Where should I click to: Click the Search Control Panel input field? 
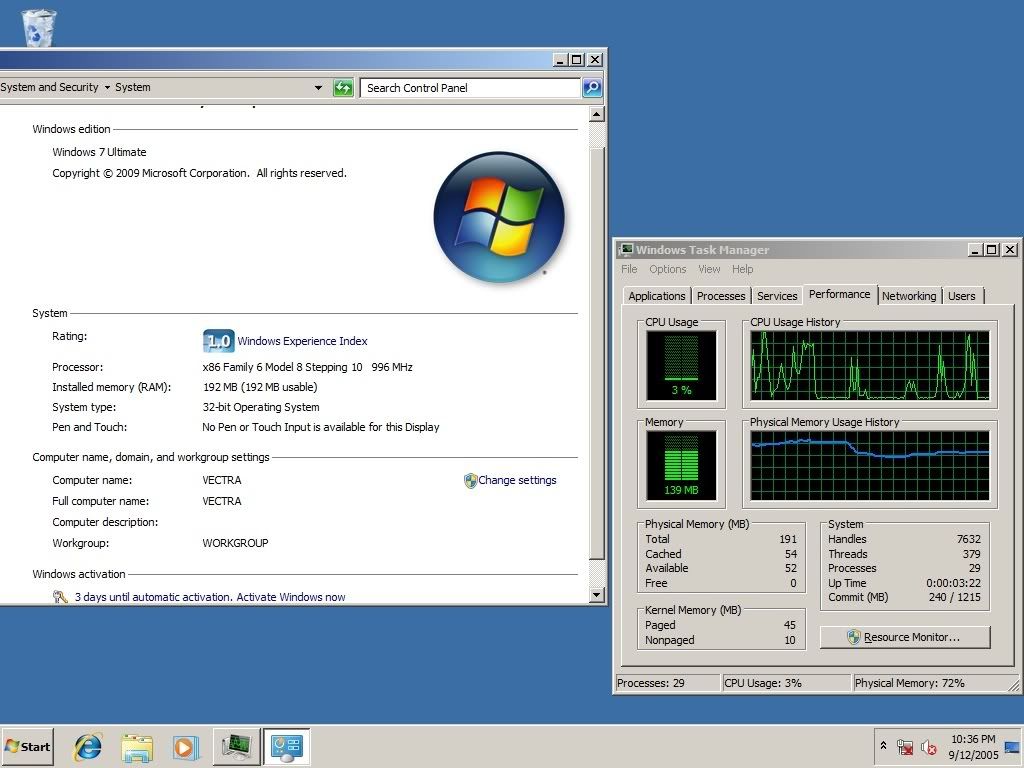[470, 88]
